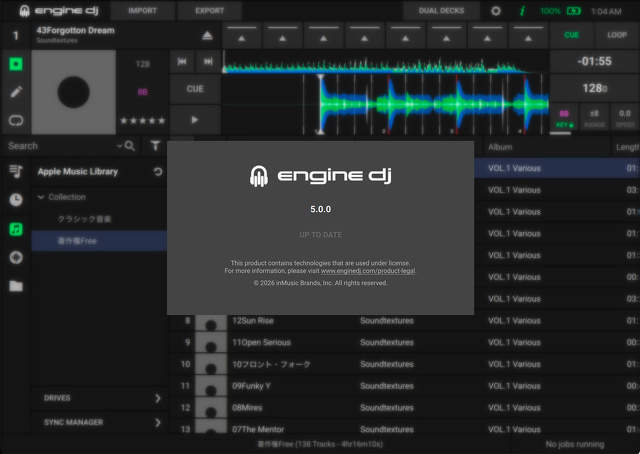Image resolution: width=640 pixels, height=454 pixels.
Task: Toggle the KEY lock button
Action: coord(564,118)
